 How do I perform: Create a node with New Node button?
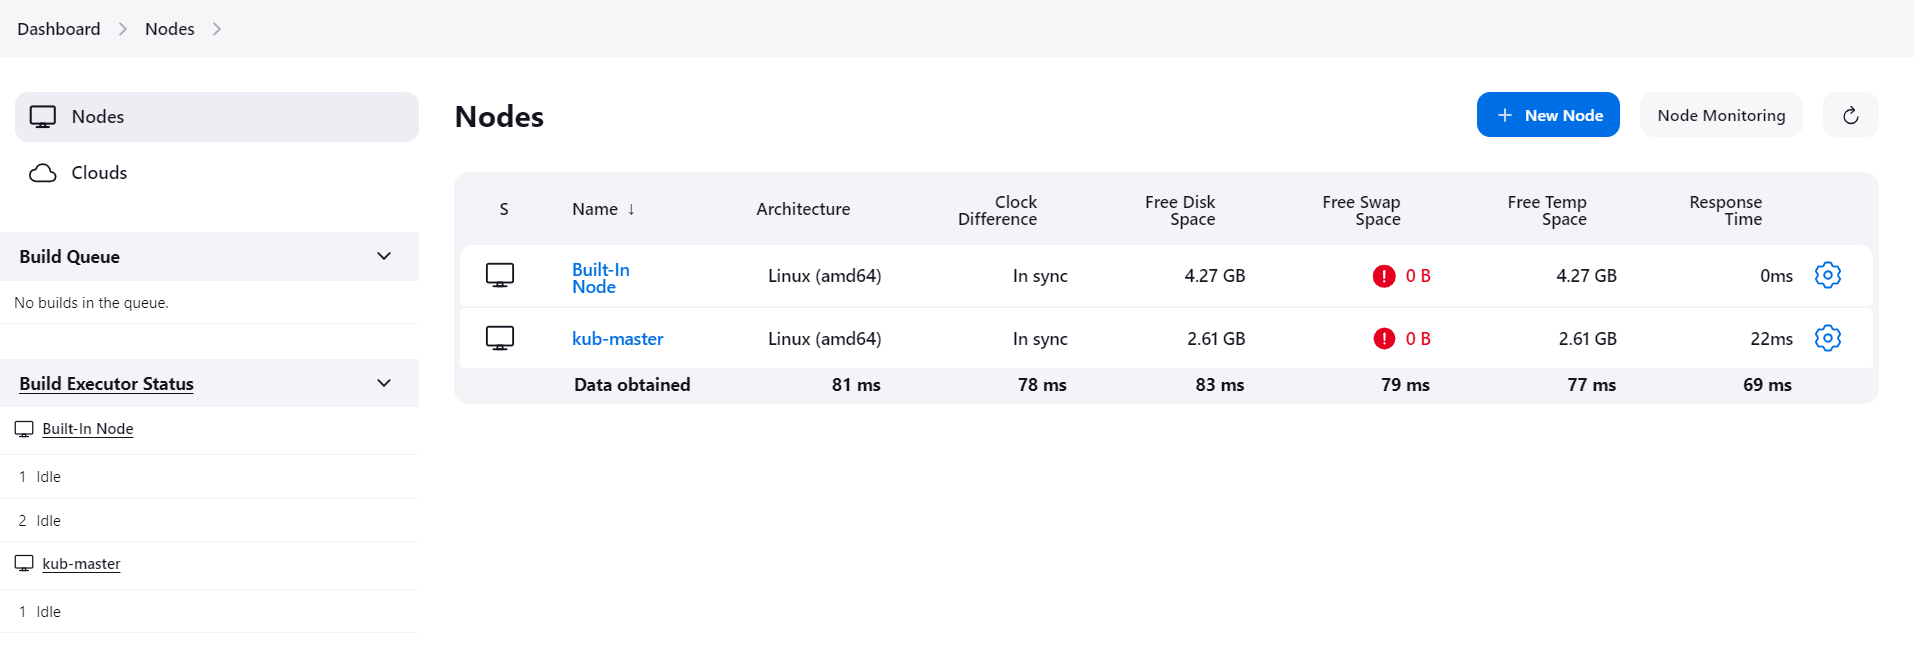point(1547,115)
